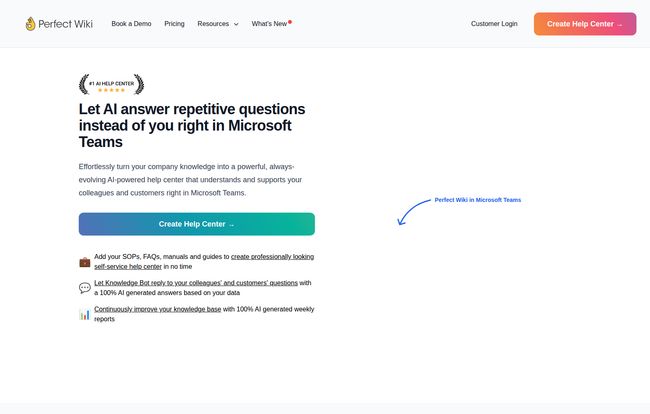Open the Knowledge Bot reply link

(196, 283)
